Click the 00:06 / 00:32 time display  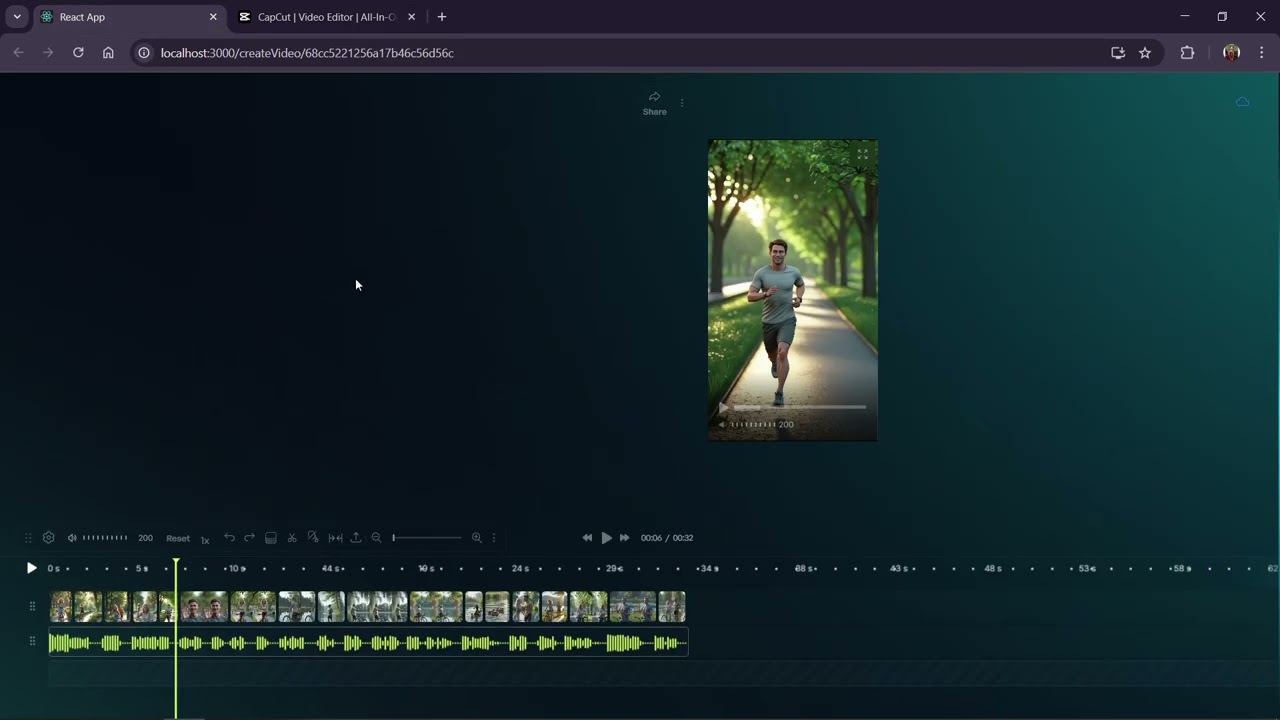click(x=667, y=538)
